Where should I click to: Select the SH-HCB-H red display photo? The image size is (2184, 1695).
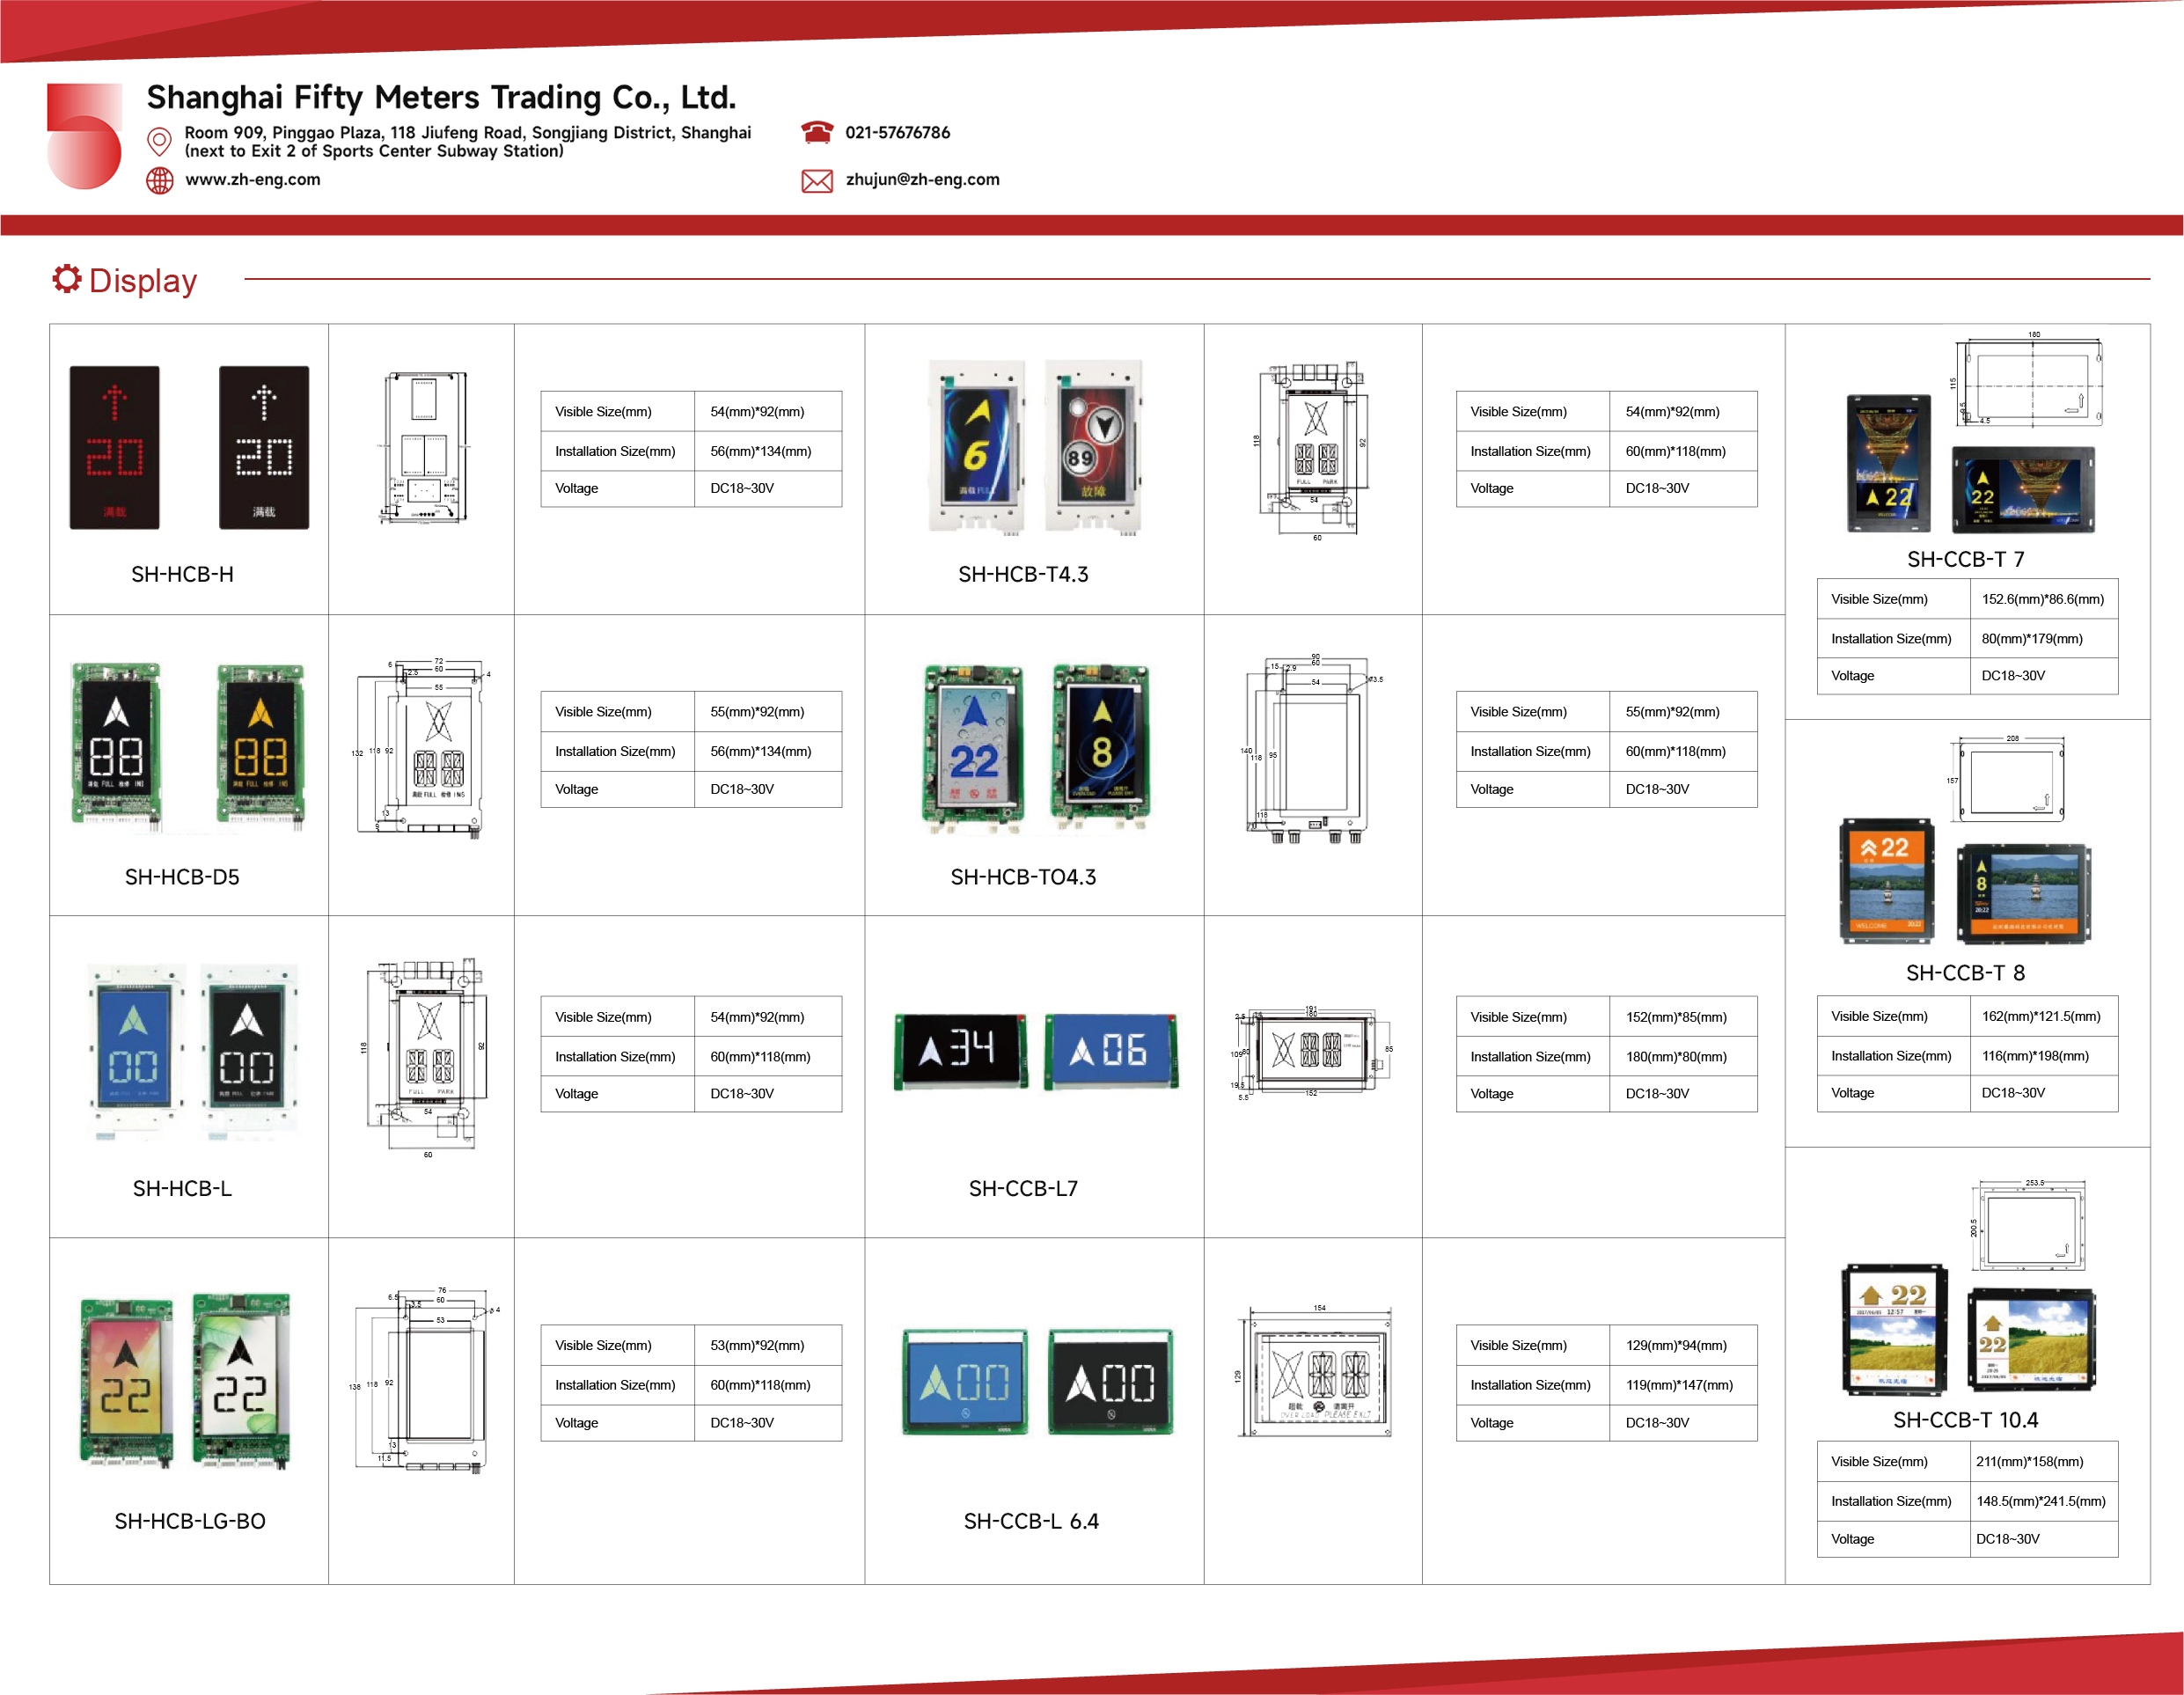114,447
